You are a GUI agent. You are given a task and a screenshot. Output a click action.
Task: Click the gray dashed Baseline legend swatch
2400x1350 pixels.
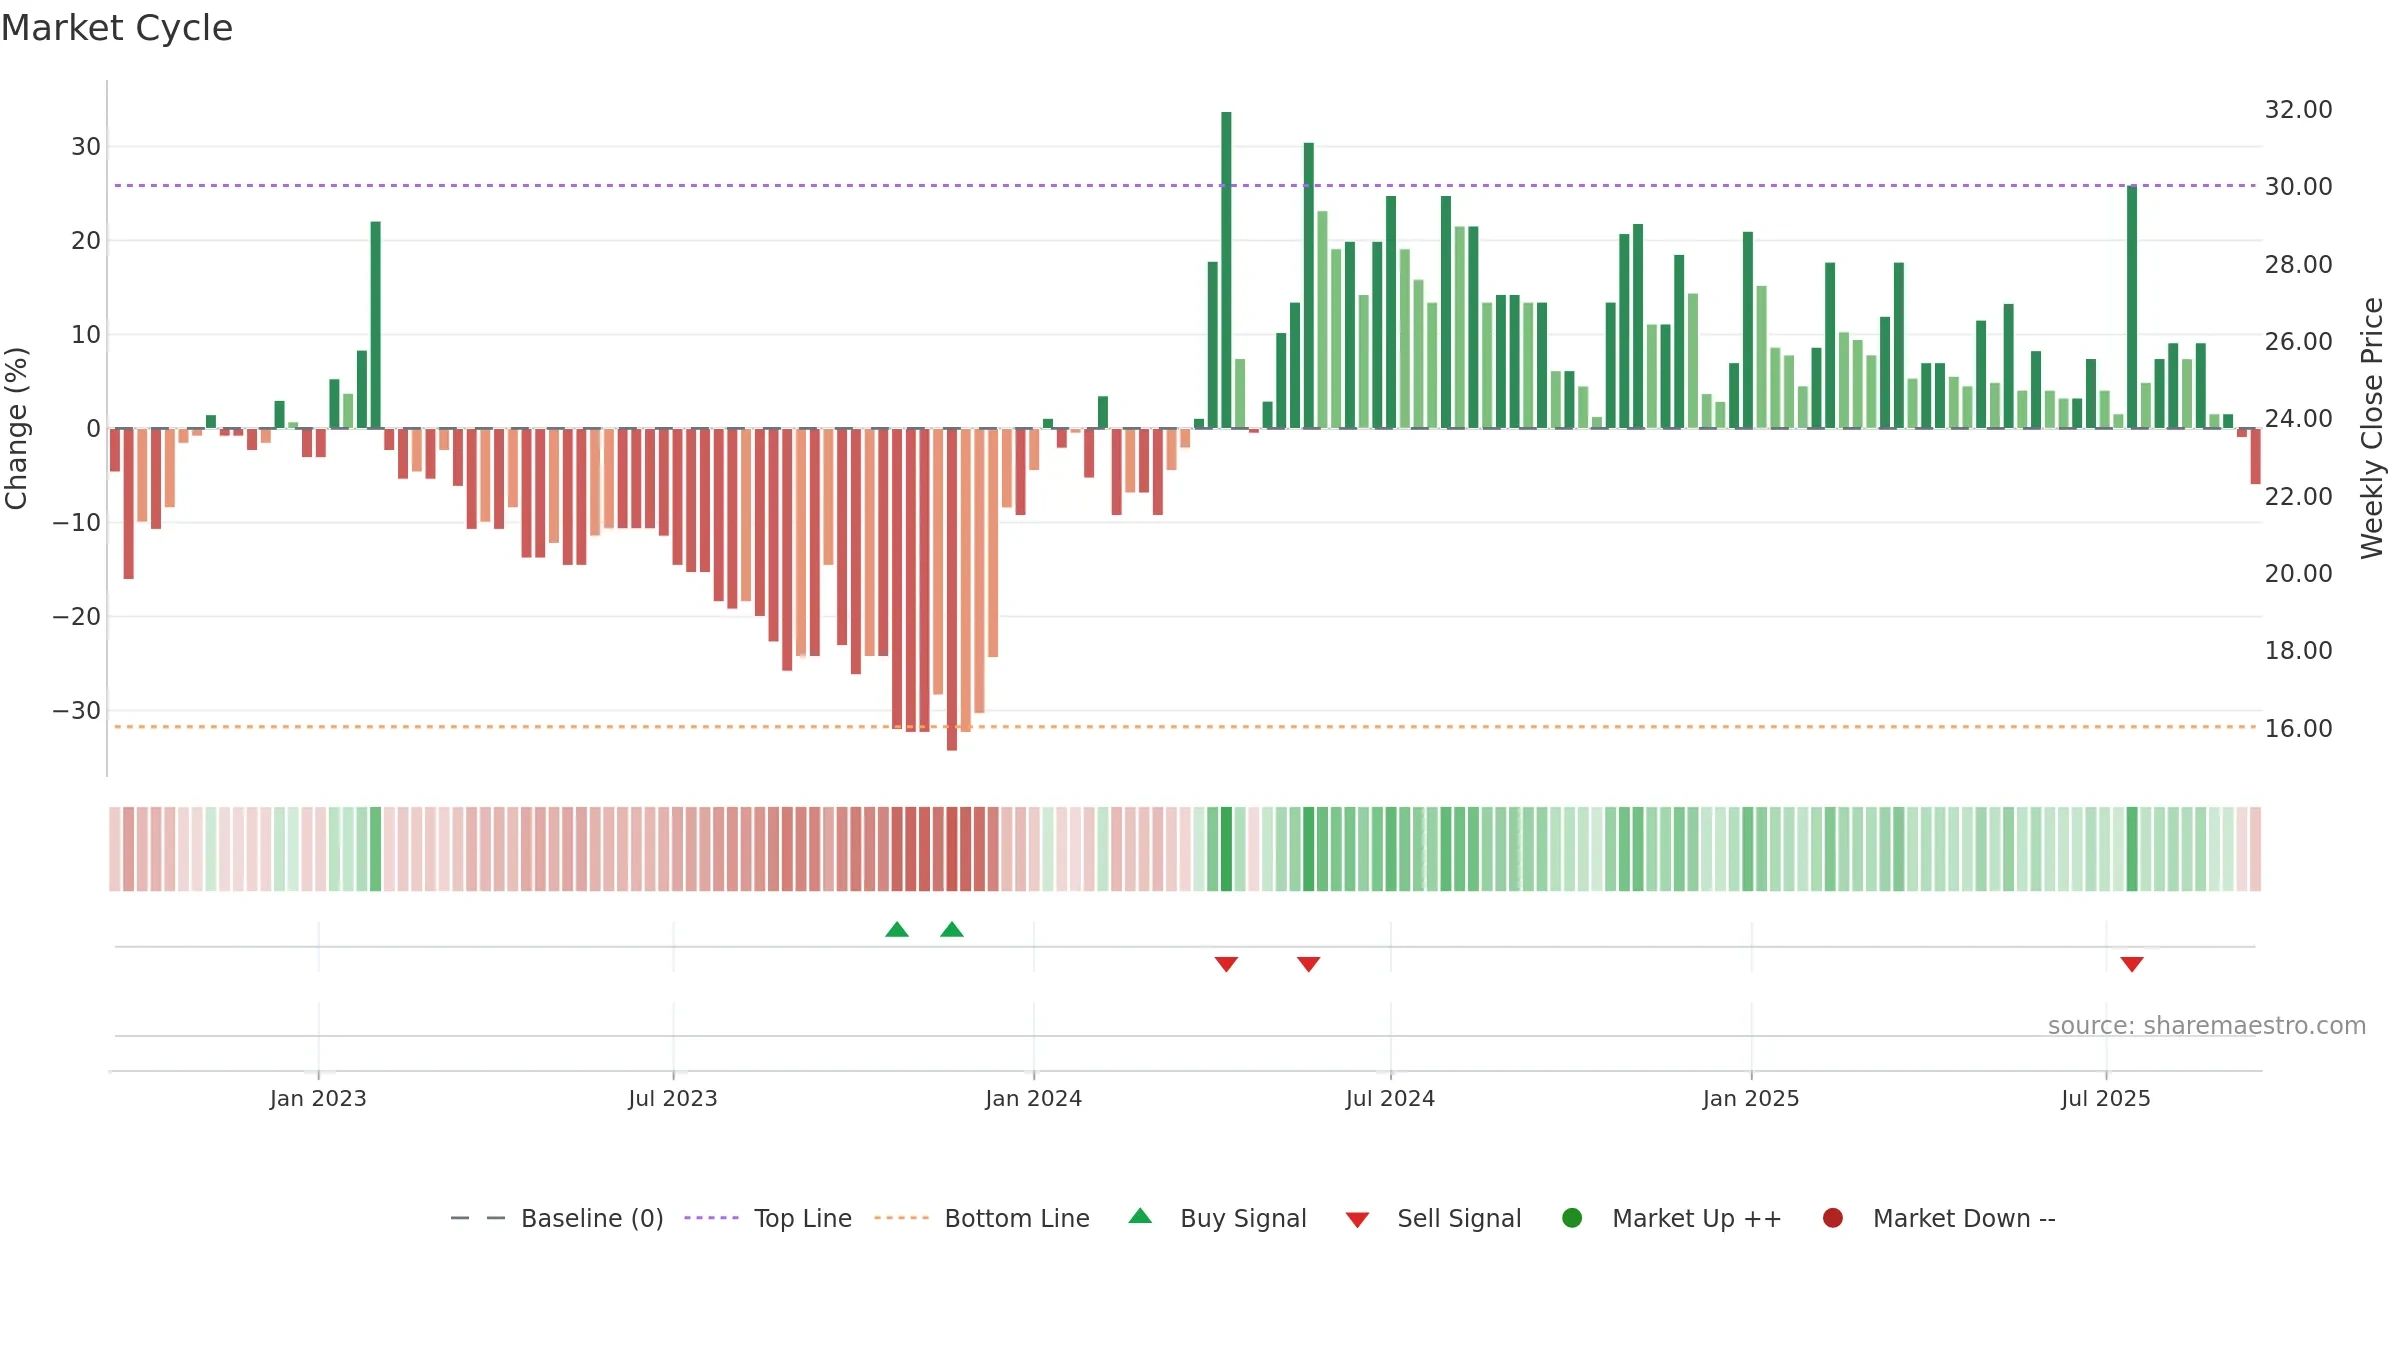[478, 1218]
